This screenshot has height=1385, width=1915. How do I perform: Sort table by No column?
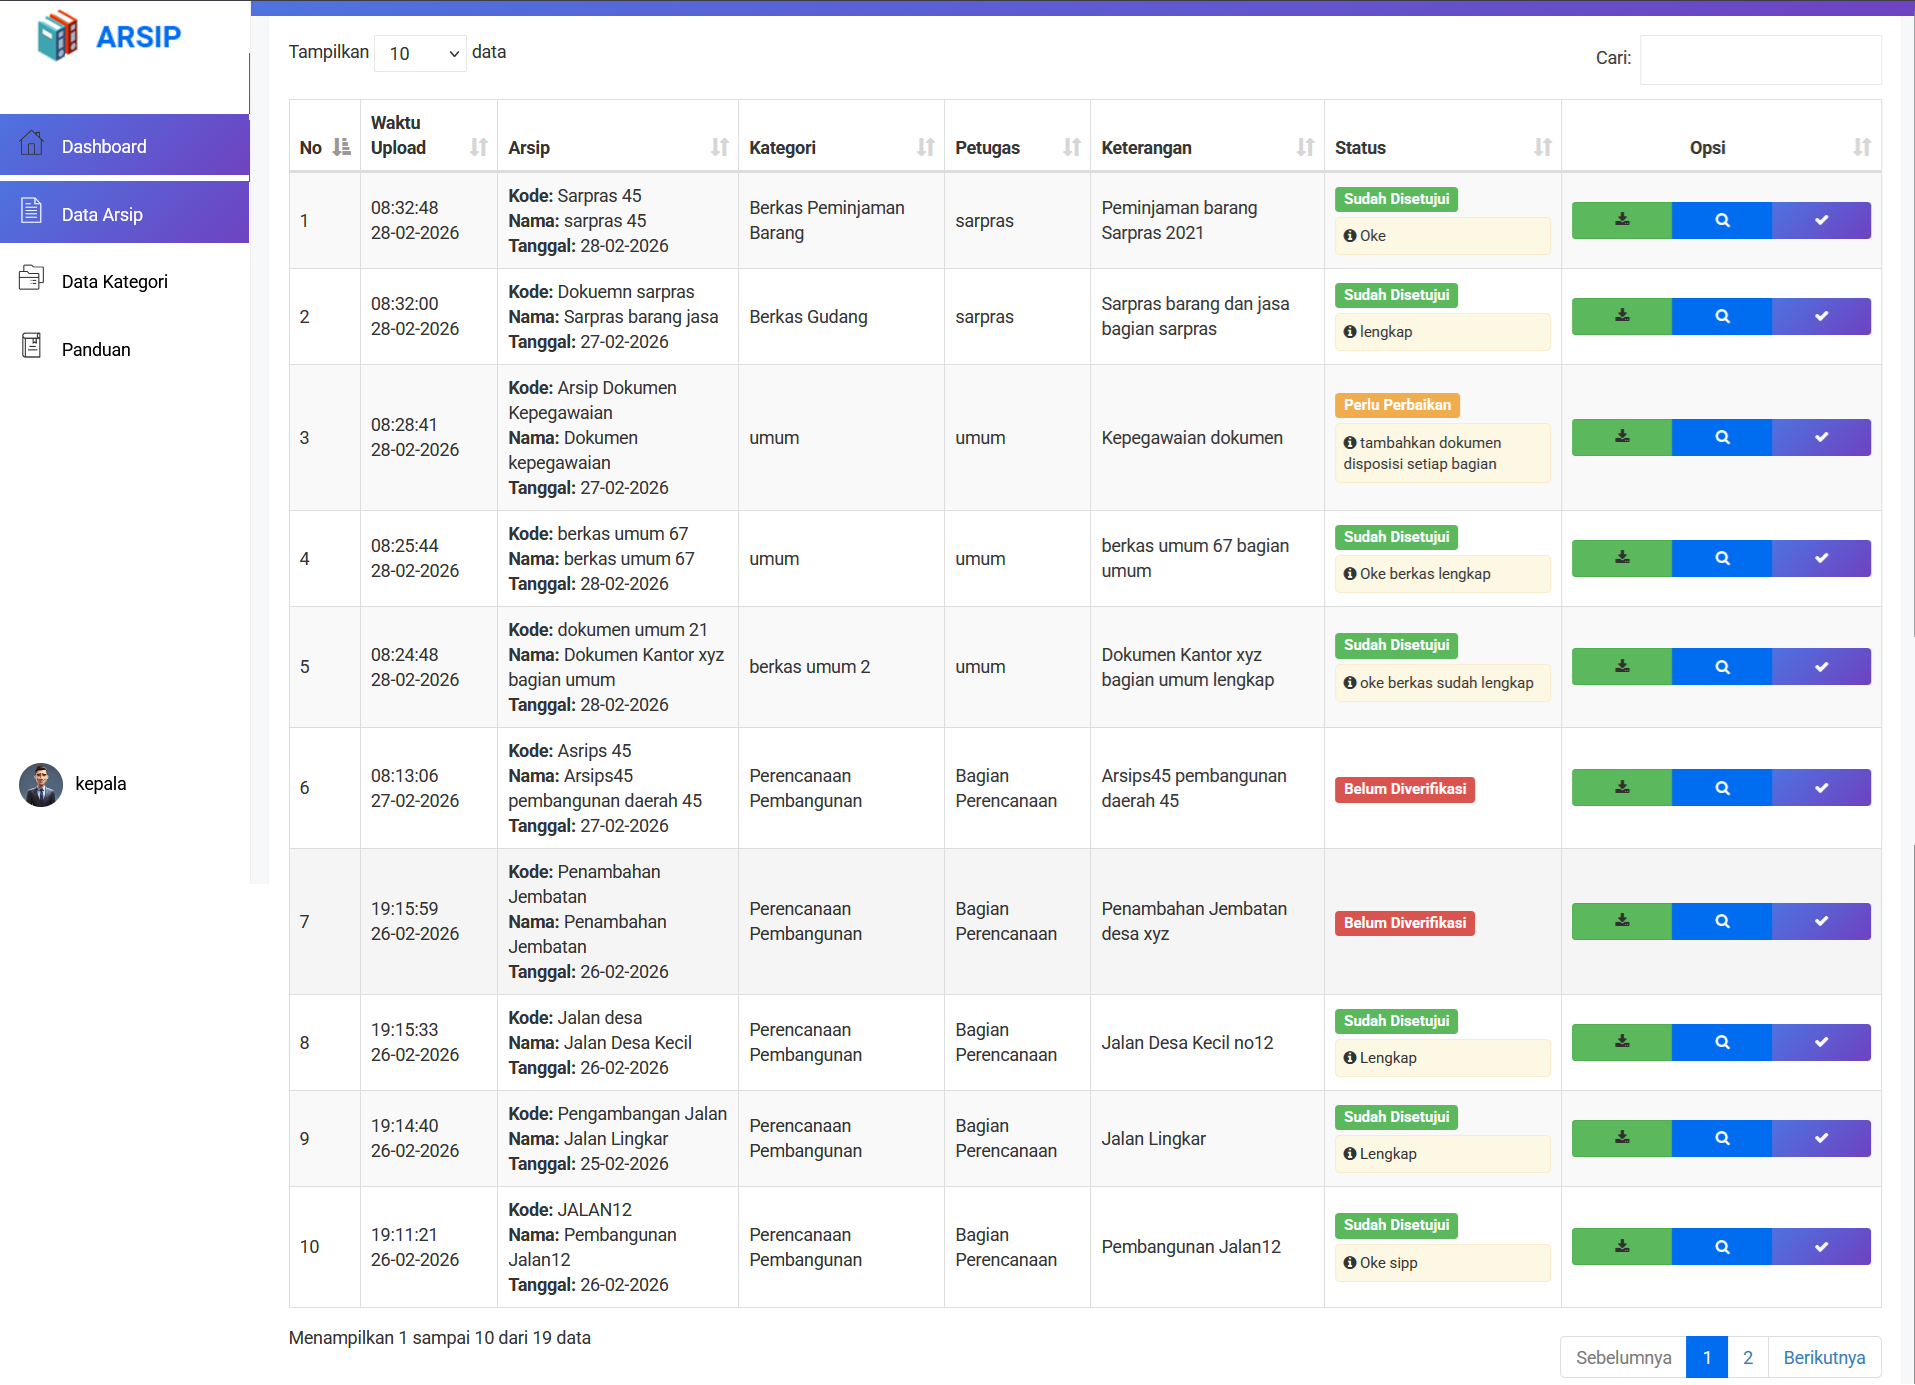pos(324,136)
